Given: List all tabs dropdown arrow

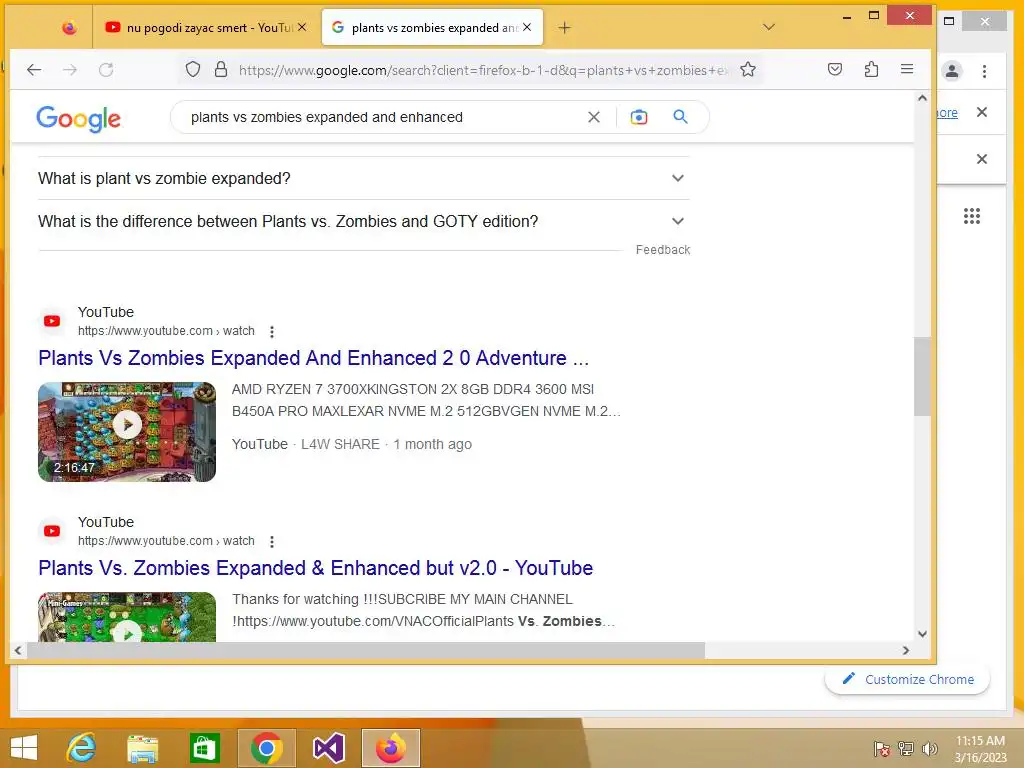Looking at the screenshot, I should (x=769, y=27).
